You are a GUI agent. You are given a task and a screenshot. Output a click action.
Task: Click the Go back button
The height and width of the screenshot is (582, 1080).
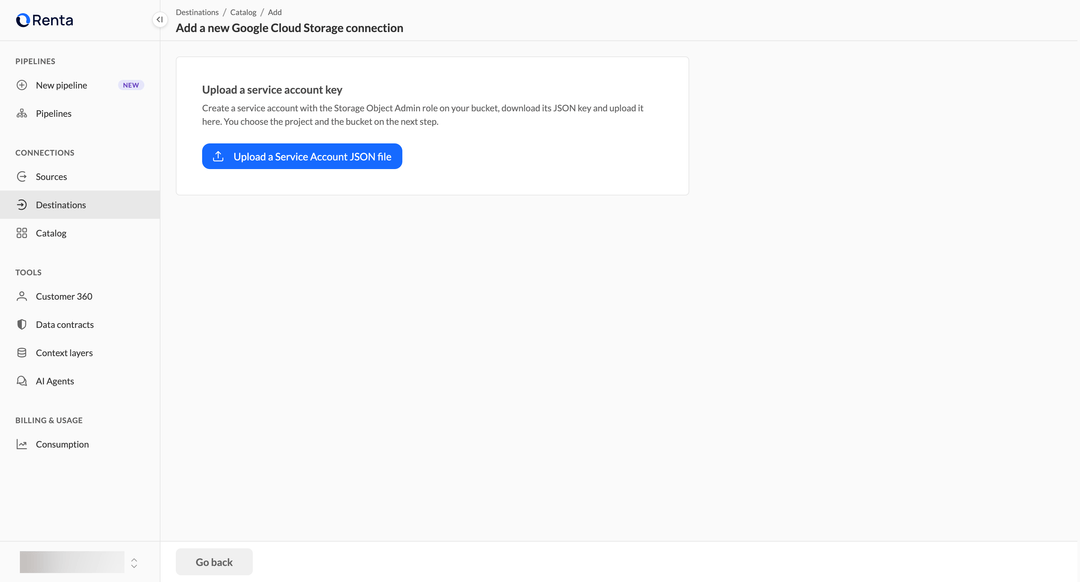pos(214,562)
